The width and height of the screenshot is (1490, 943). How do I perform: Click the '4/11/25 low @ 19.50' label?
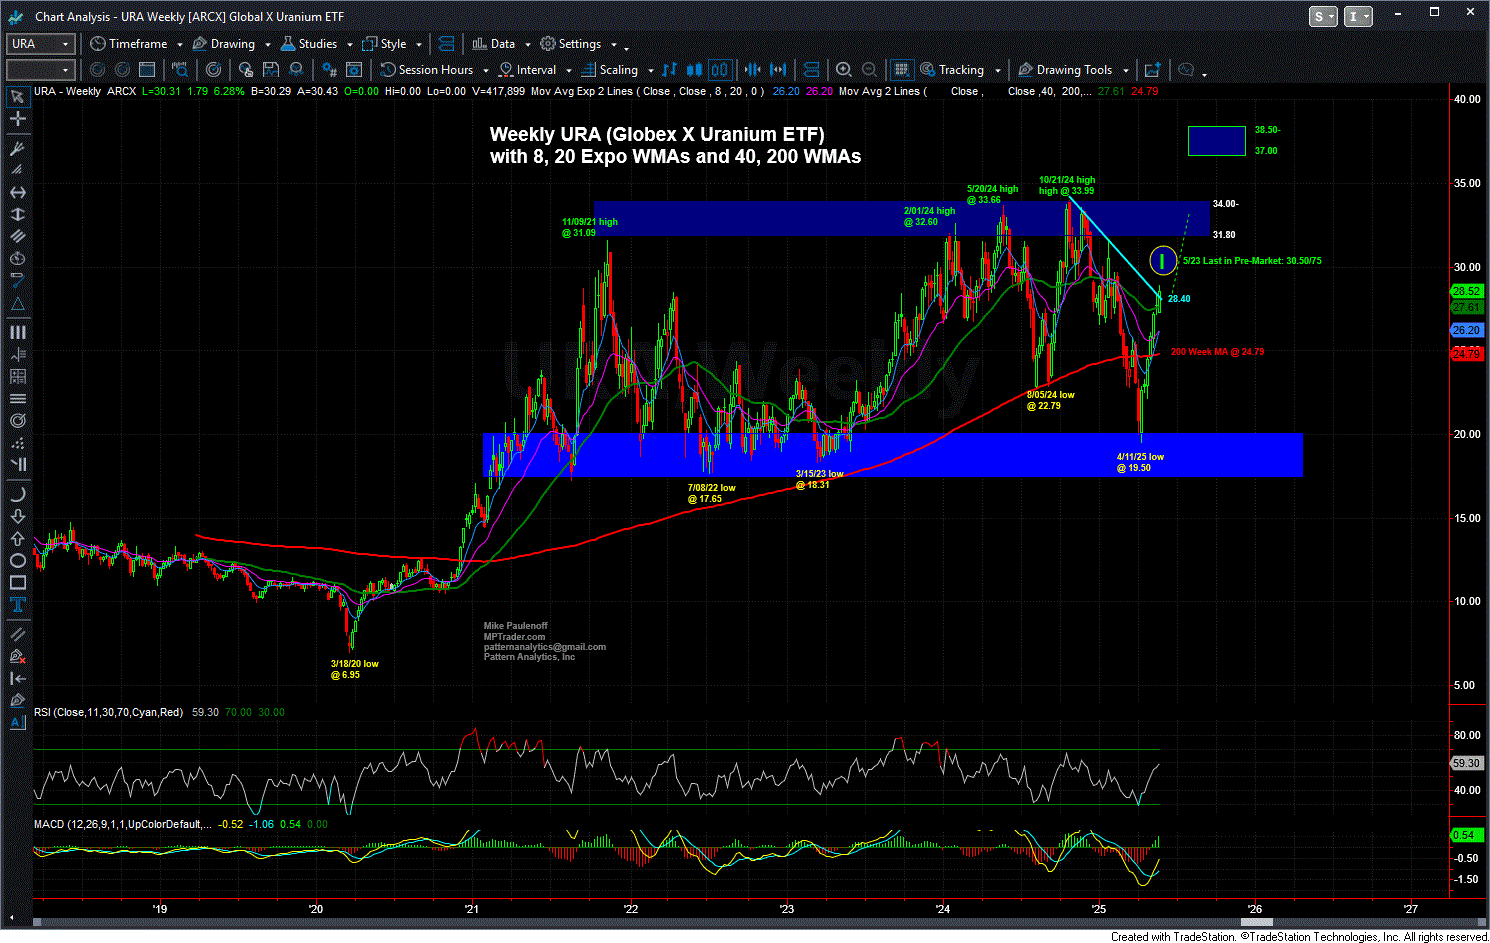pos(1140,462)
